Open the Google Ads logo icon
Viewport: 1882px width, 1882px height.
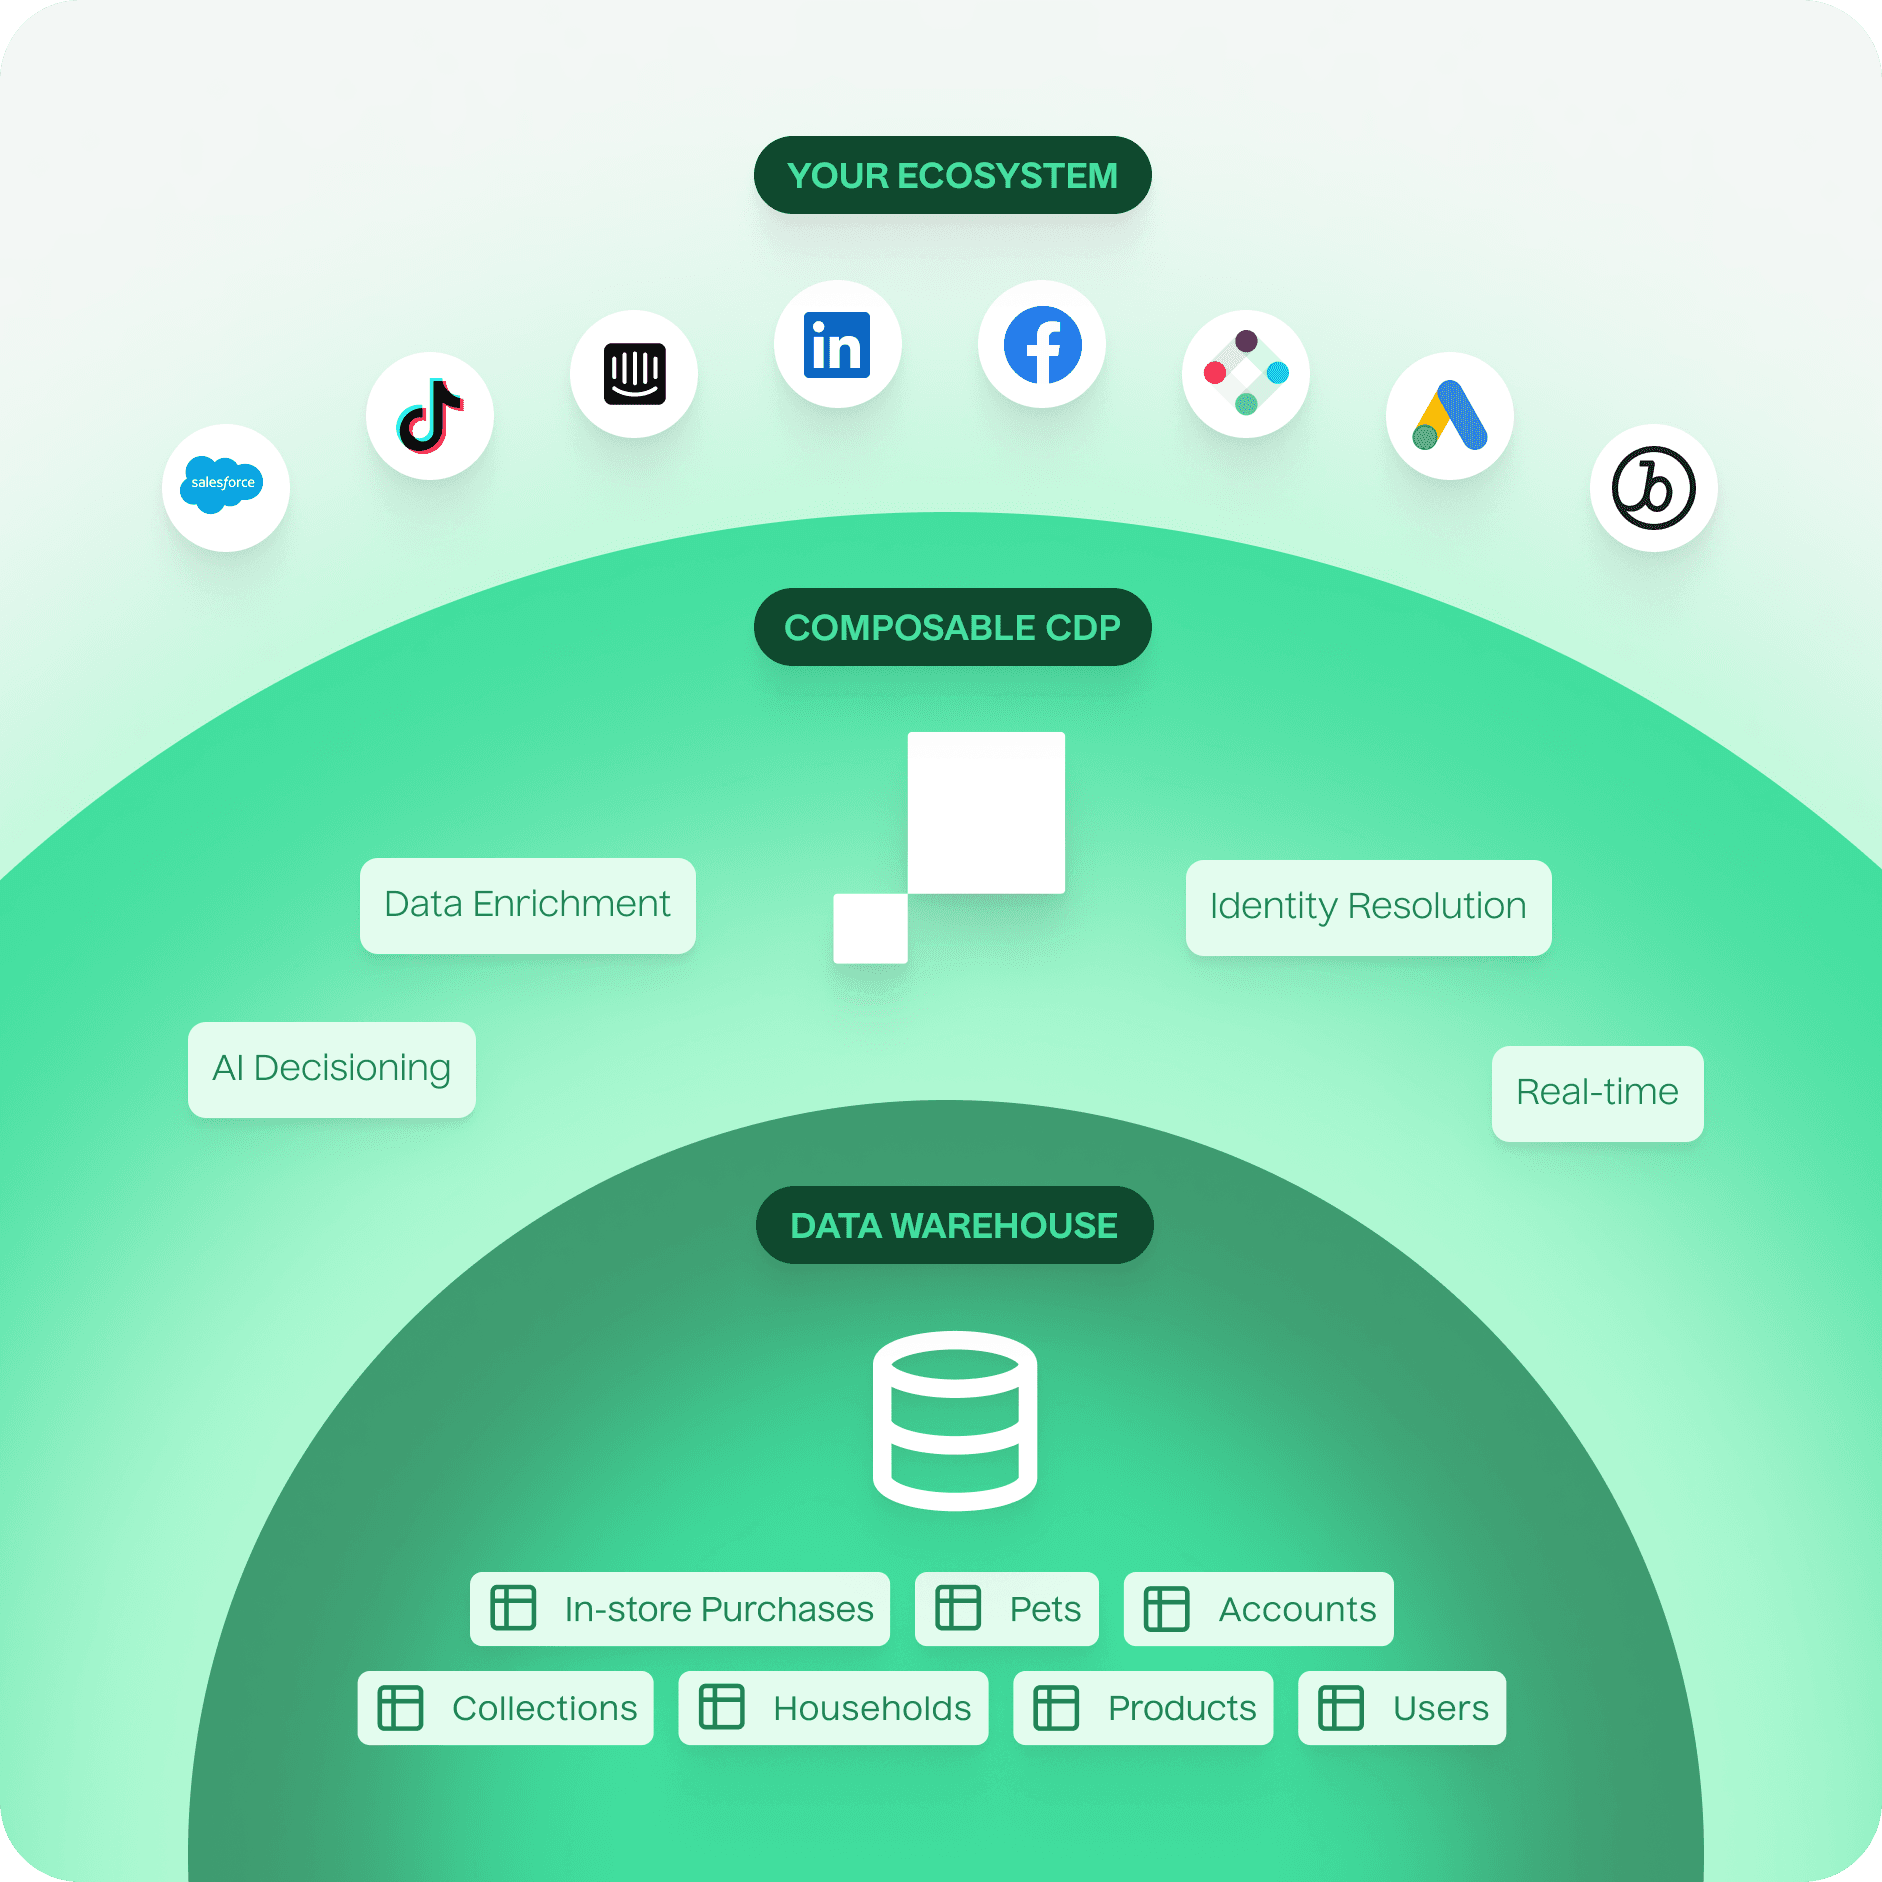pos(1450,415)
